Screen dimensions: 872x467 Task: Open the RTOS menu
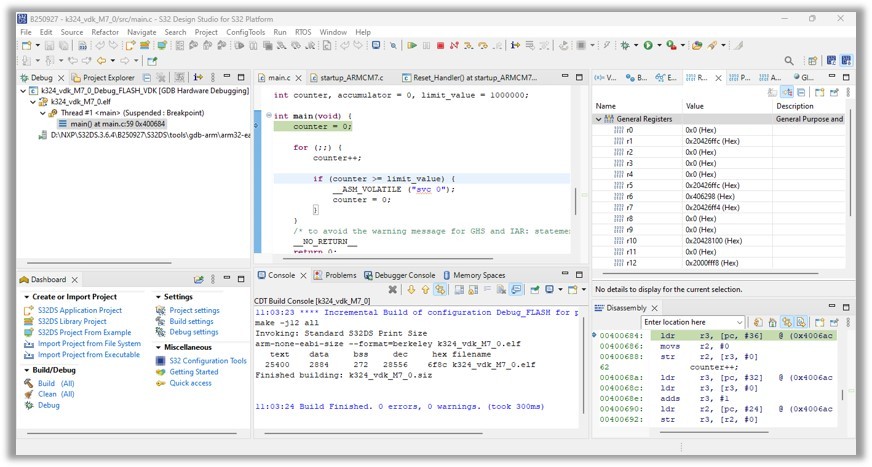click(303, 32)
